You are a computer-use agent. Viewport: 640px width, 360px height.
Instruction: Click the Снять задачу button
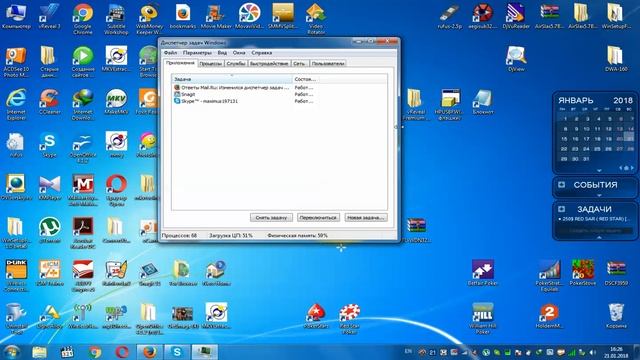point(271,218)
